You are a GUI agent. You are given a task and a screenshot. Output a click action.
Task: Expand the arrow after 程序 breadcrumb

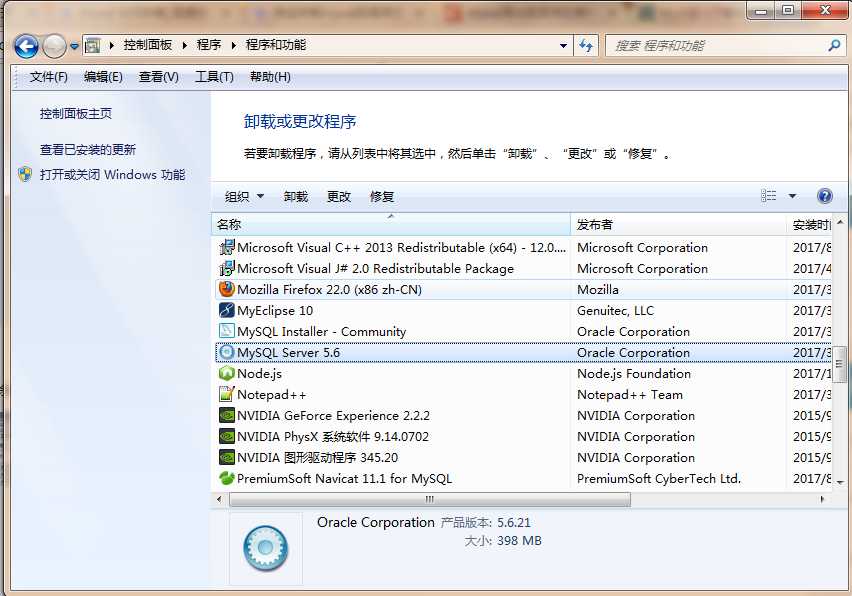(x=234, y=46)
